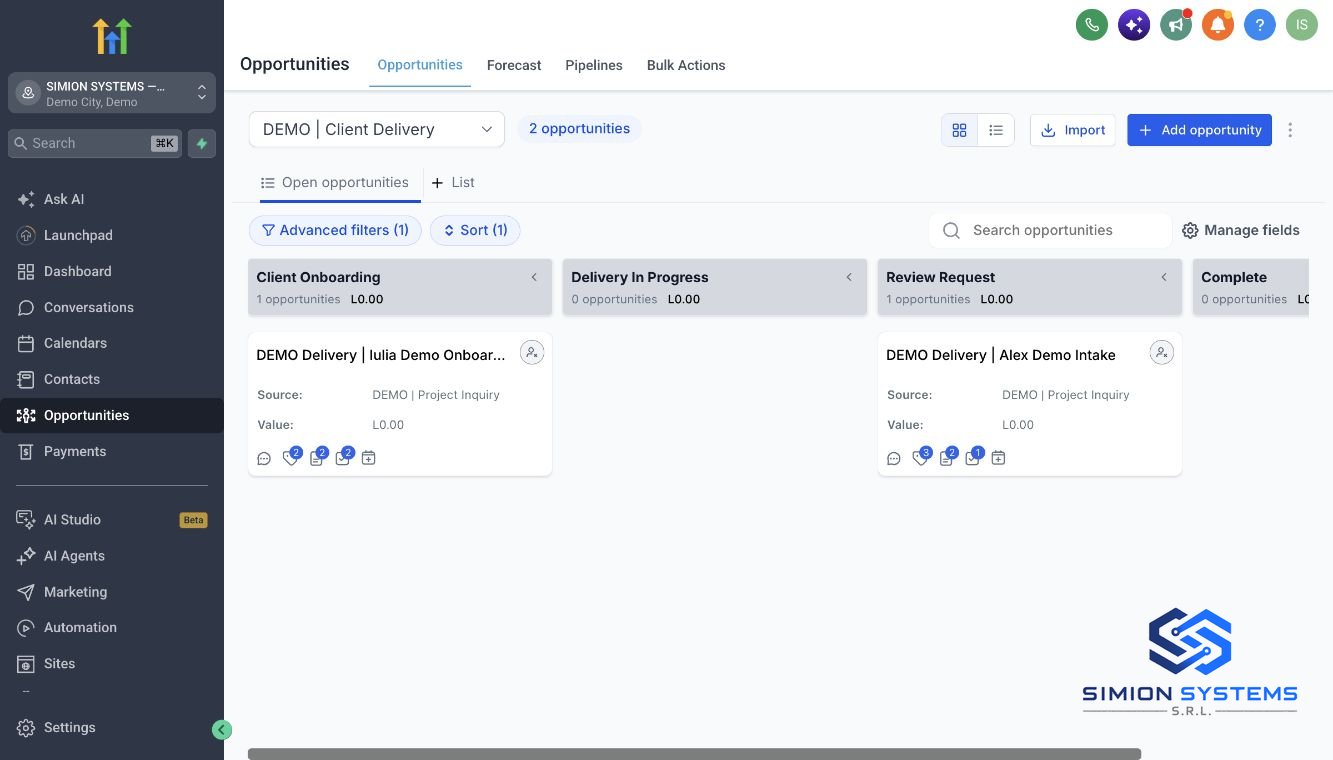Open the SIMION SYSTEMS account switcher
Image resolution: width=1333 pixels, height=760 pixels.
point(112,93)
